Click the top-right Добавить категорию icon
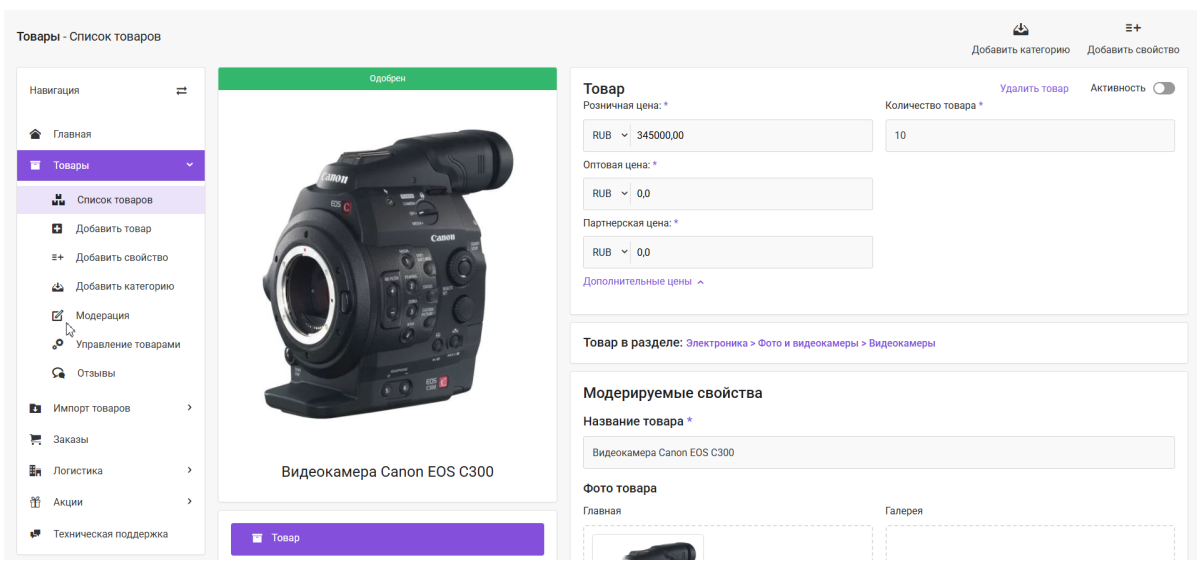 pyautogui.click(x=1020, y=30)
